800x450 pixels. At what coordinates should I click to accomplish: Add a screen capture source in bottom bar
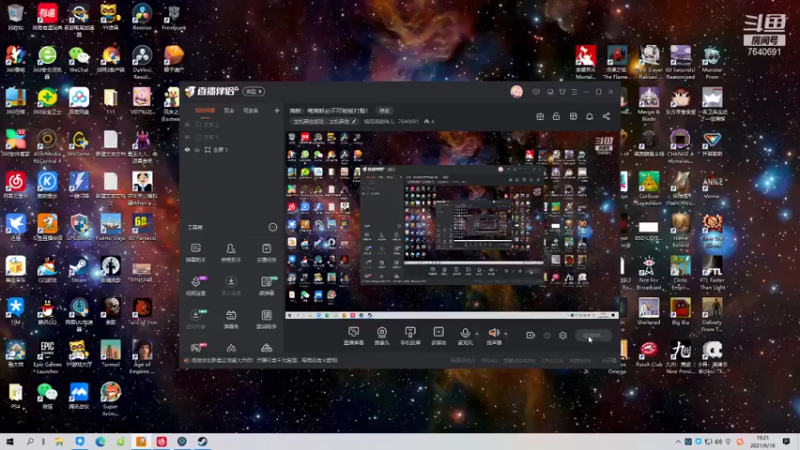point(353,336)
